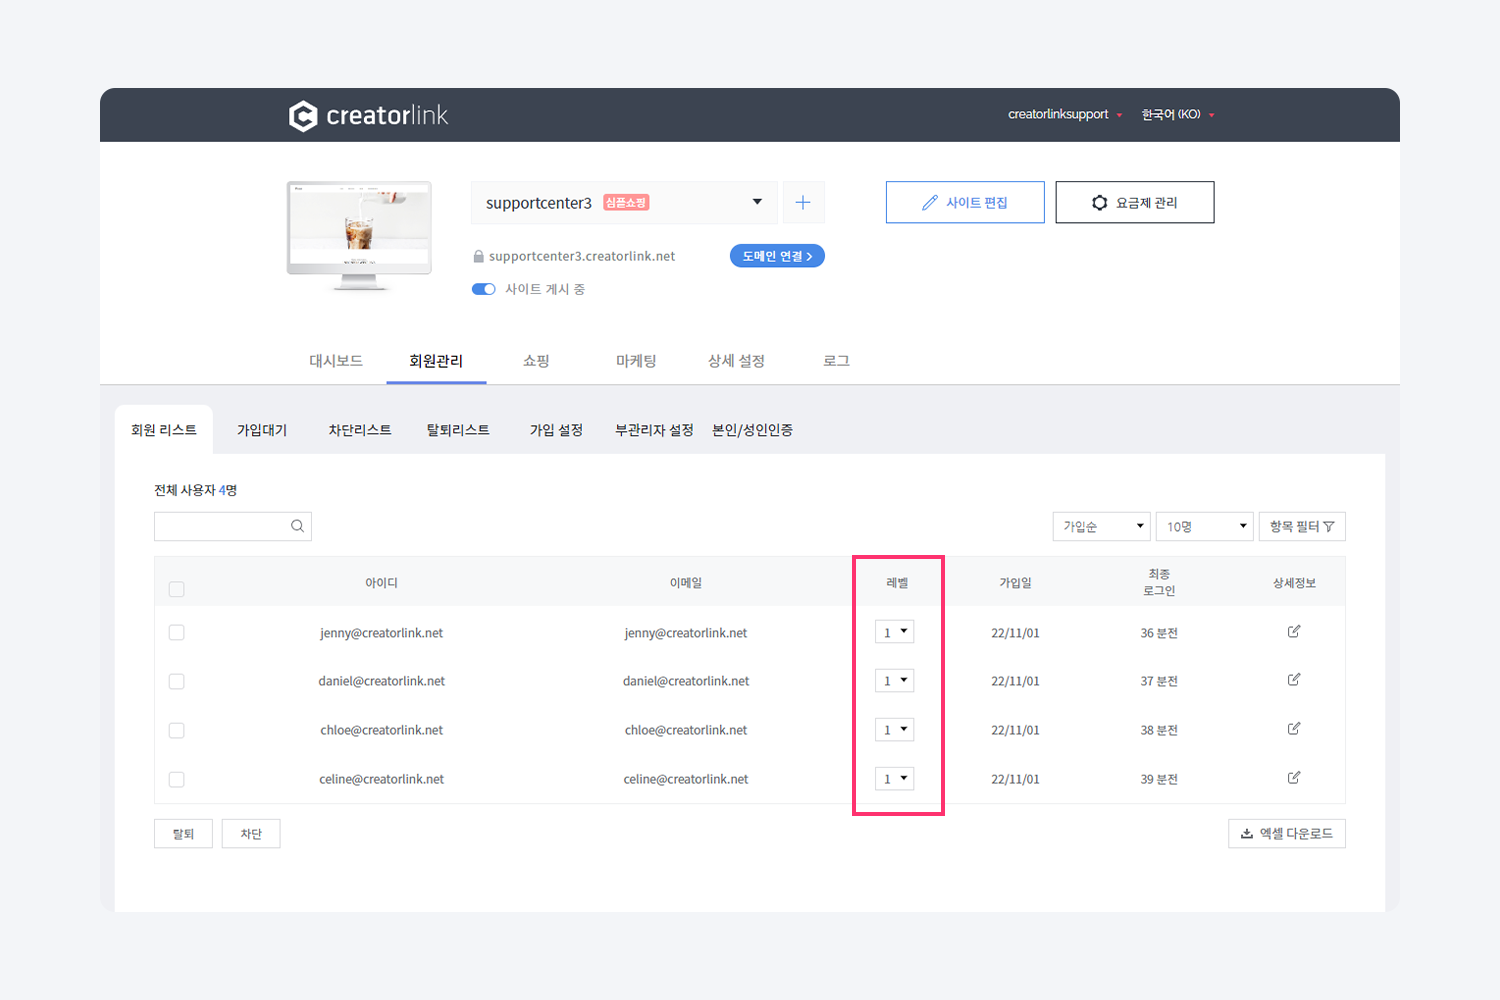
Task: Click the 최종 로그인 column header
Action: click(x=1159, y=582)
